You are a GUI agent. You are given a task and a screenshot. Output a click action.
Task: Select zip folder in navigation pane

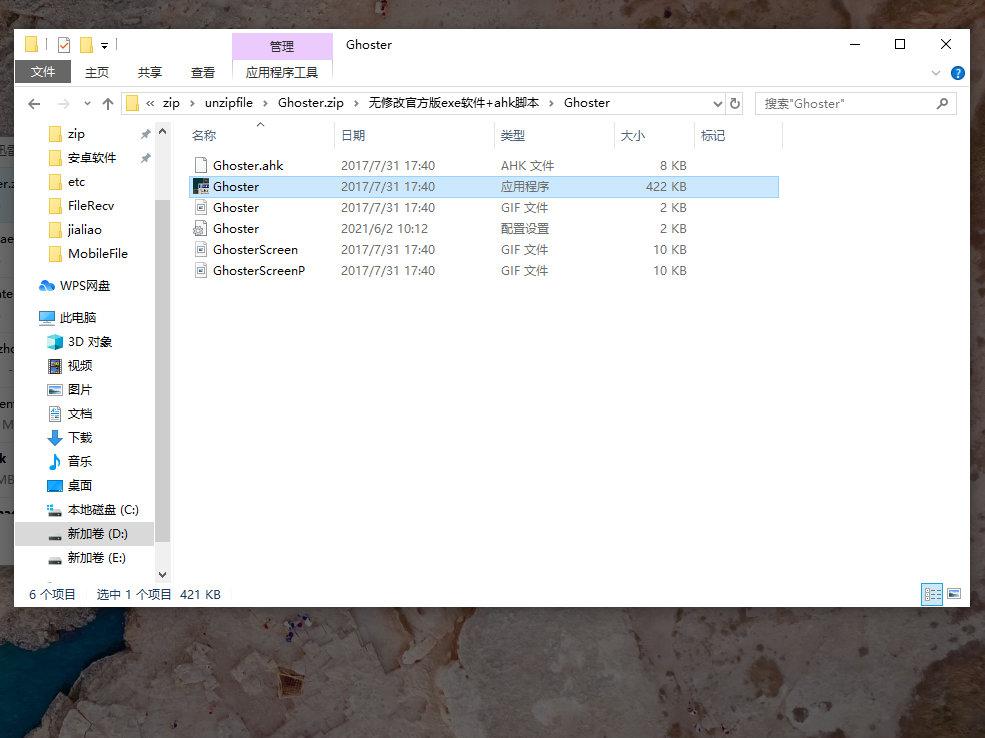coord(76,134)
